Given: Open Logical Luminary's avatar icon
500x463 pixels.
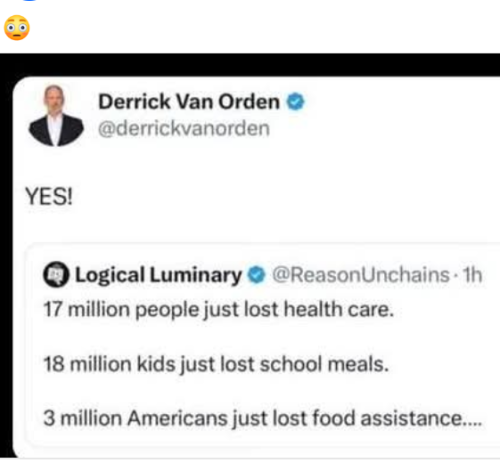Looking at the screenshot, I should [x=56, y=275].
